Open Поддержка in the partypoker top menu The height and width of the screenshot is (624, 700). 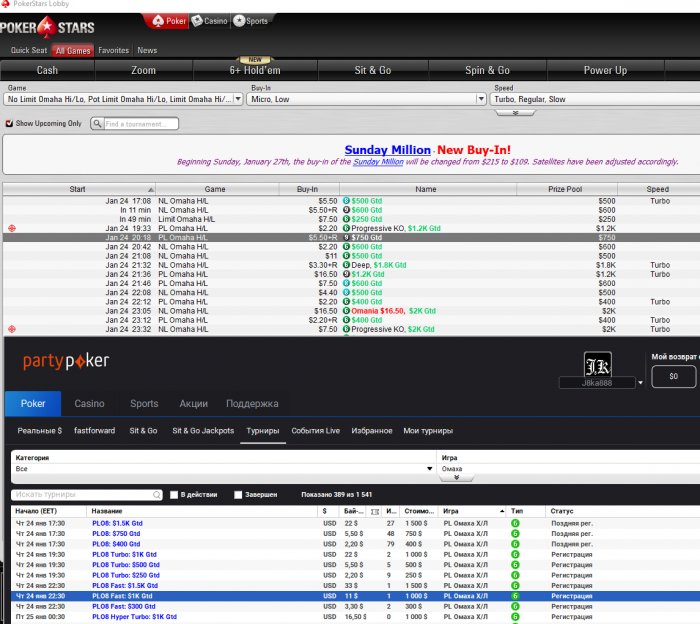click(x=252, y=404)
